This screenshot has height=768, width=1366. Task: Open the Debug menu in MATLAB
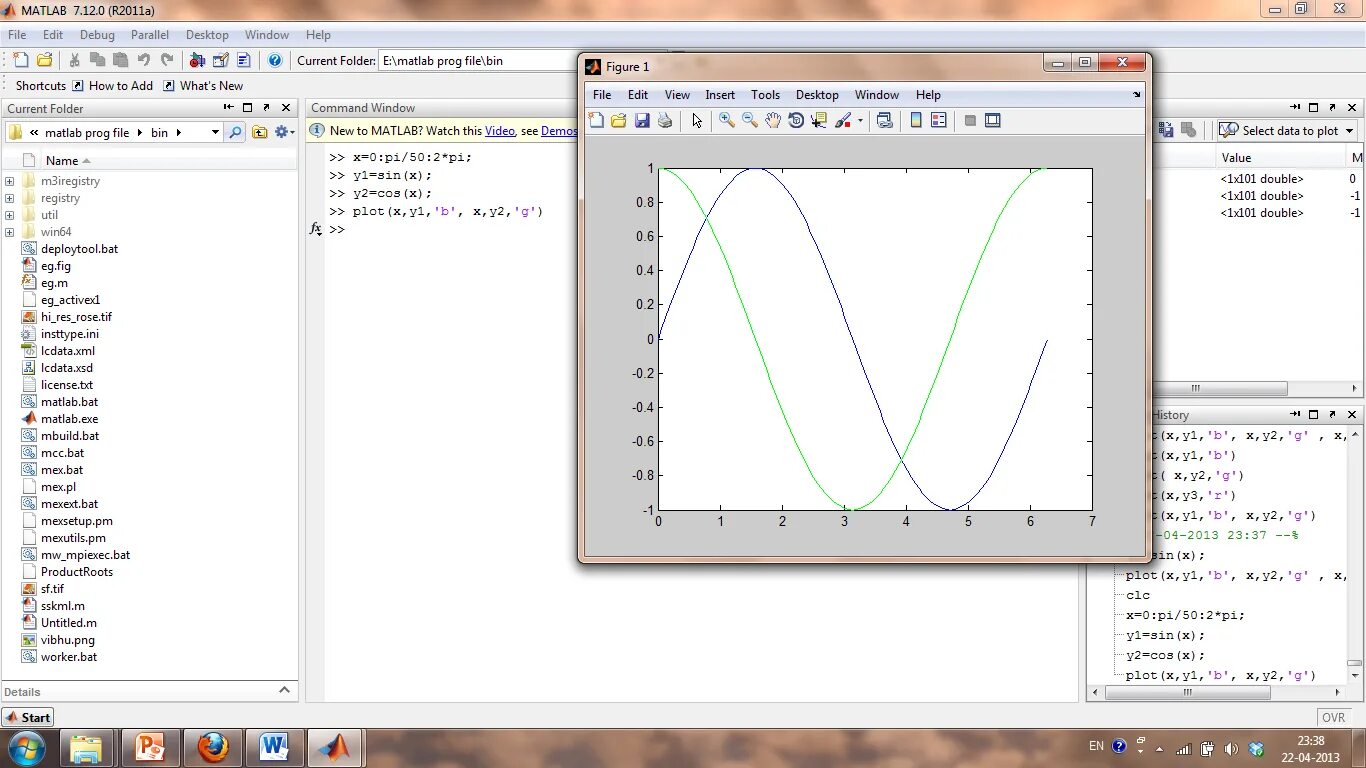(x=97, y=35)
